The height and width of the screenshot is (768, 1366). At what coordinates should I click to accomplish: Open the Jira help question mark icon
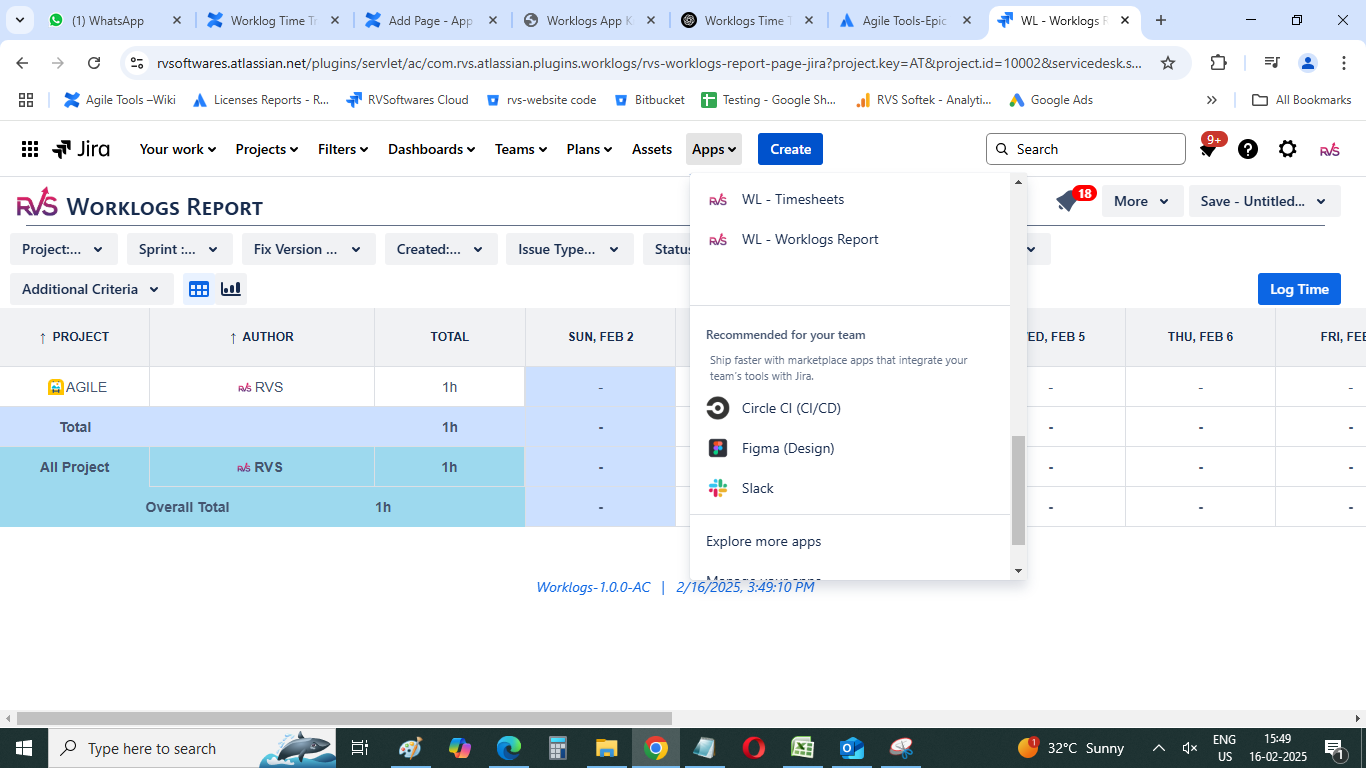(x=1248, y=149)
